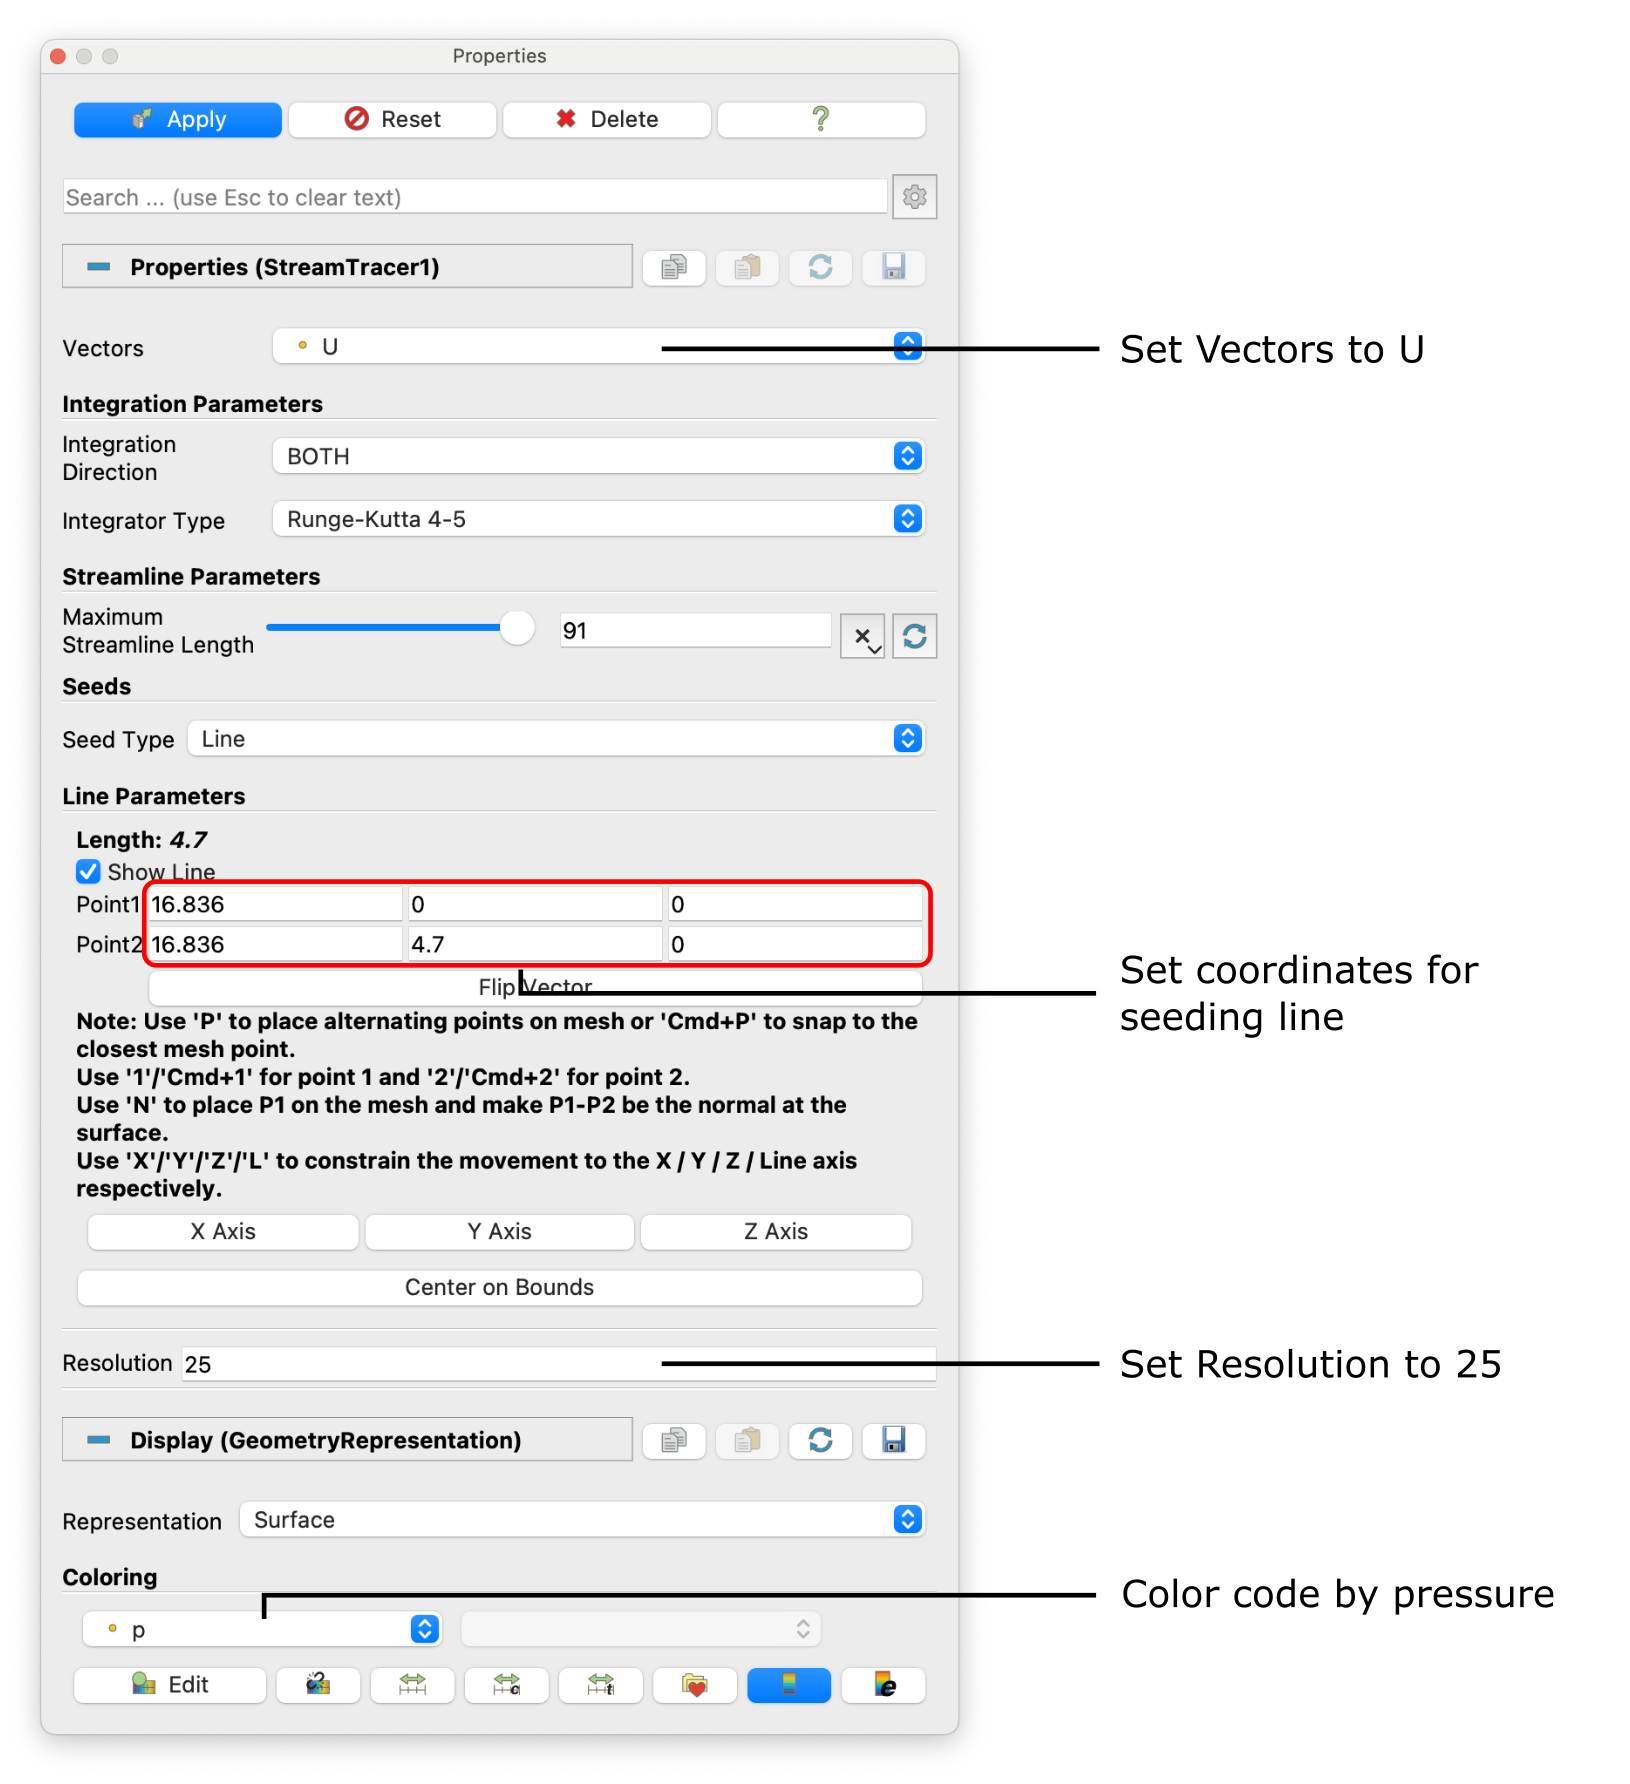This screenshot has width=1630, height=1784.
Task: Toggle the color legend visibility
Action: (788, 1685)
